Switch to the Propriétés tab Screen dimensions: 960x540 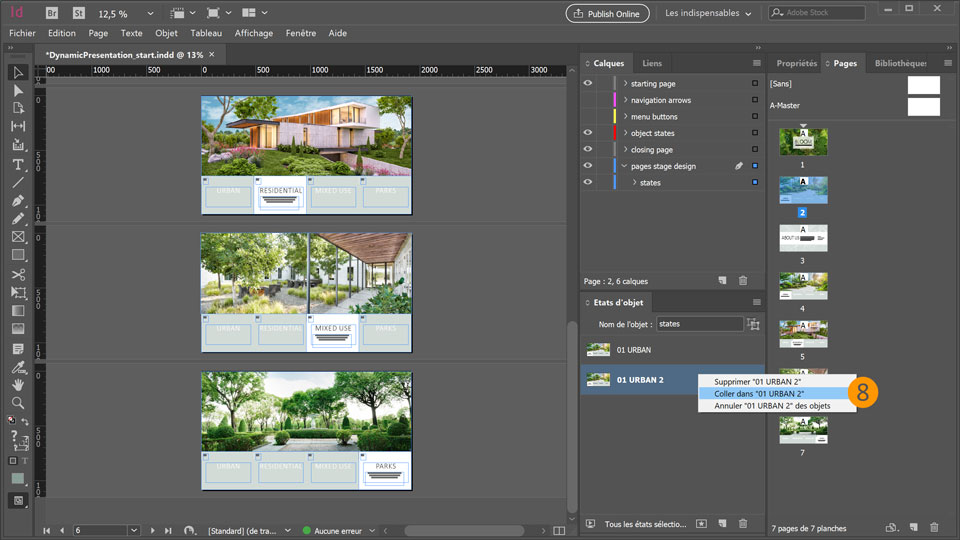point(797,63)
